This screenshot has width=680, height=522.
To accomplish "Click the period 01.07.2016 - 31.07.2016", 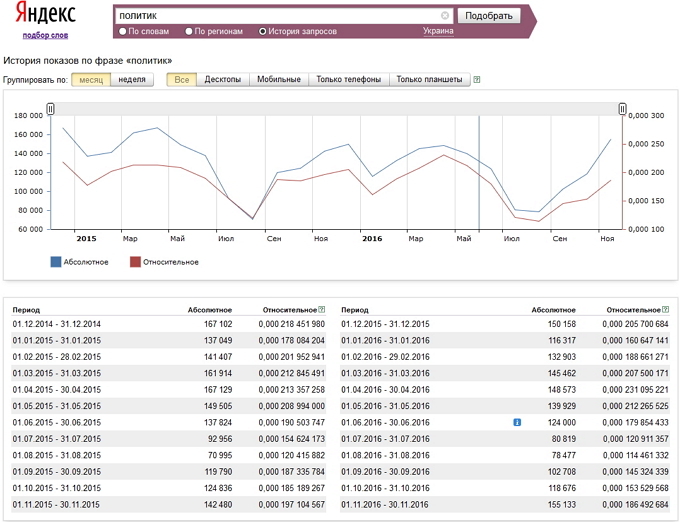I will coord(385,439).
